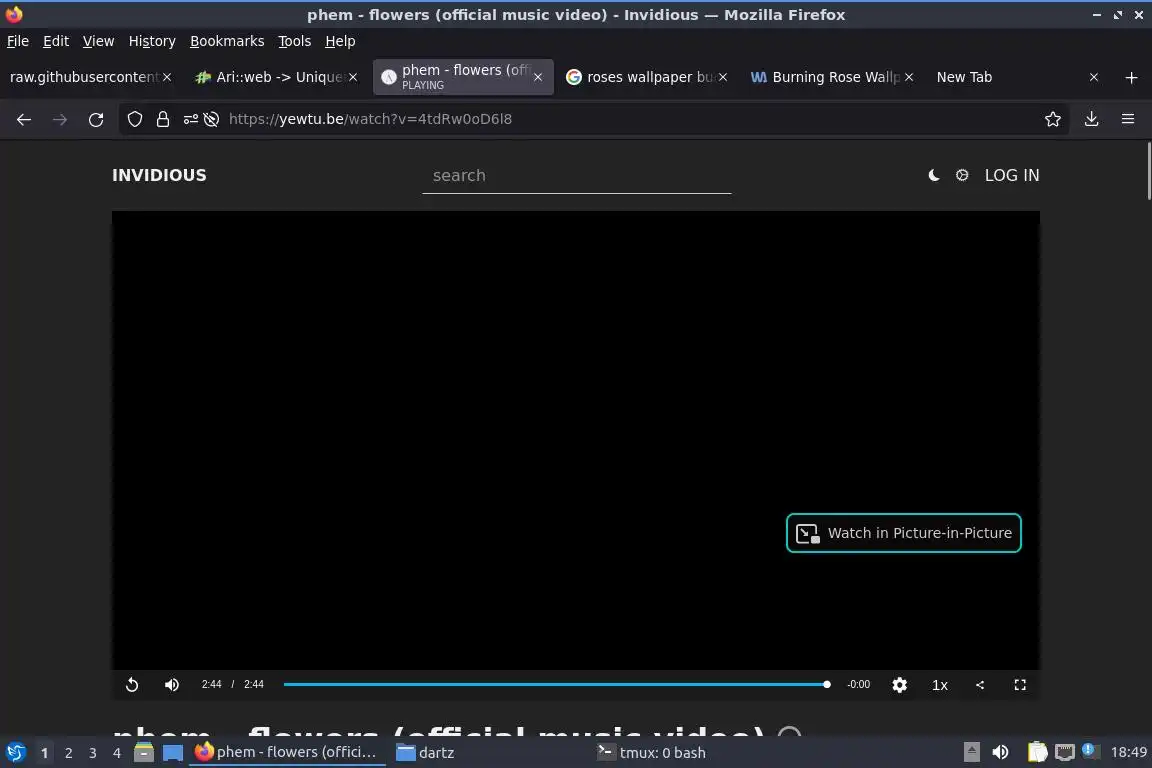The height and width of the screenshot is (768, 1152).
Task: Click the Watch in Picture-in-Picture button
Action: tap(904, 533)
